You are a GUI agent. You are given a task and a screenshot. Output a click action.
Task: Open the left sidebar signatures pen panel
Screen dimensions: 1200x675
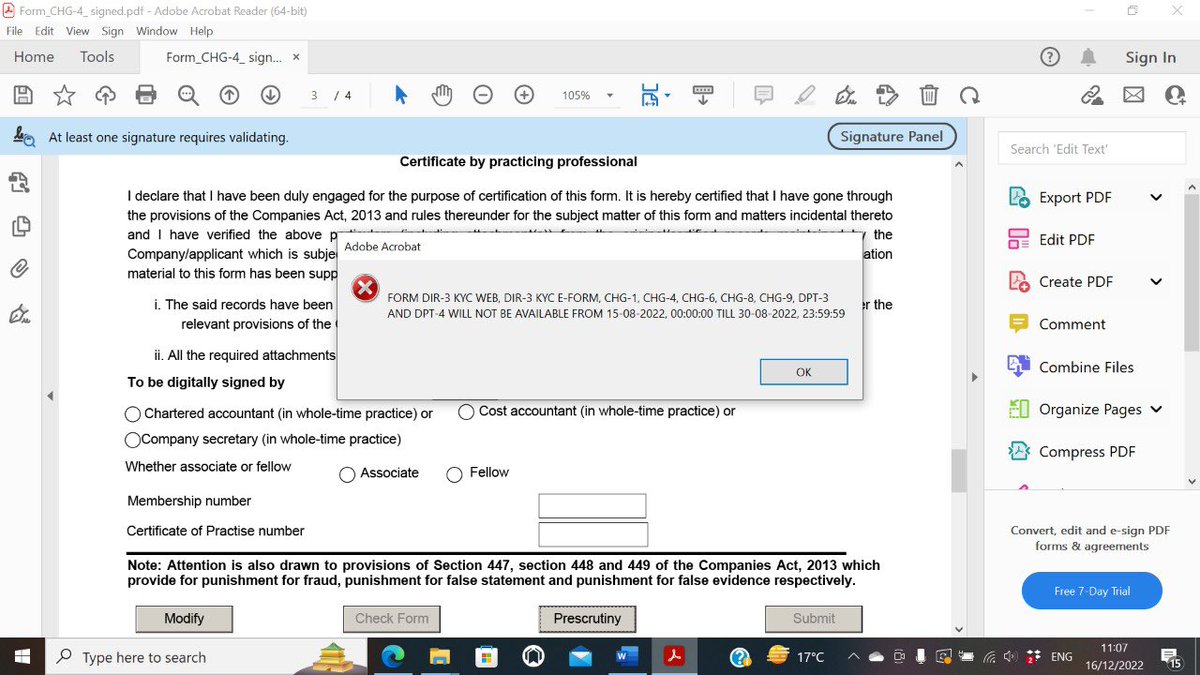(19, 314)
